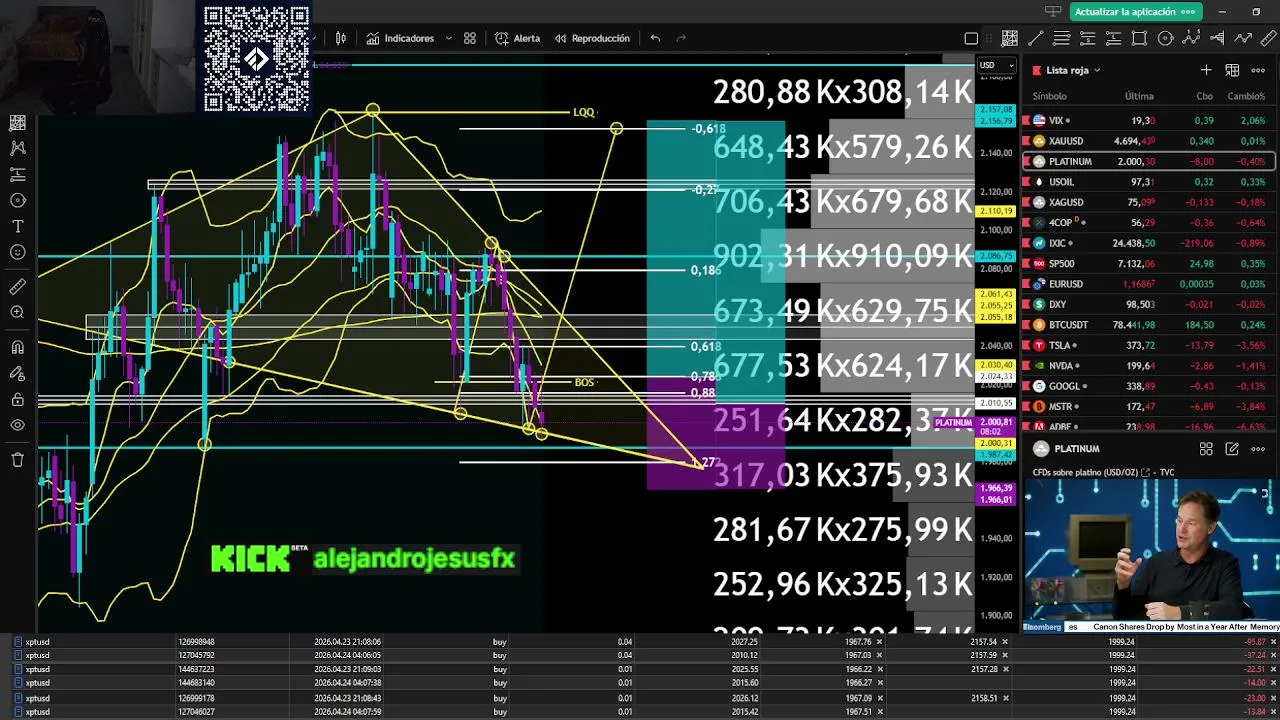Viewport: 1280px width, 720px height.
Task: Select the path tool in favorites toolbar
Action: (x=1192, y=39)
